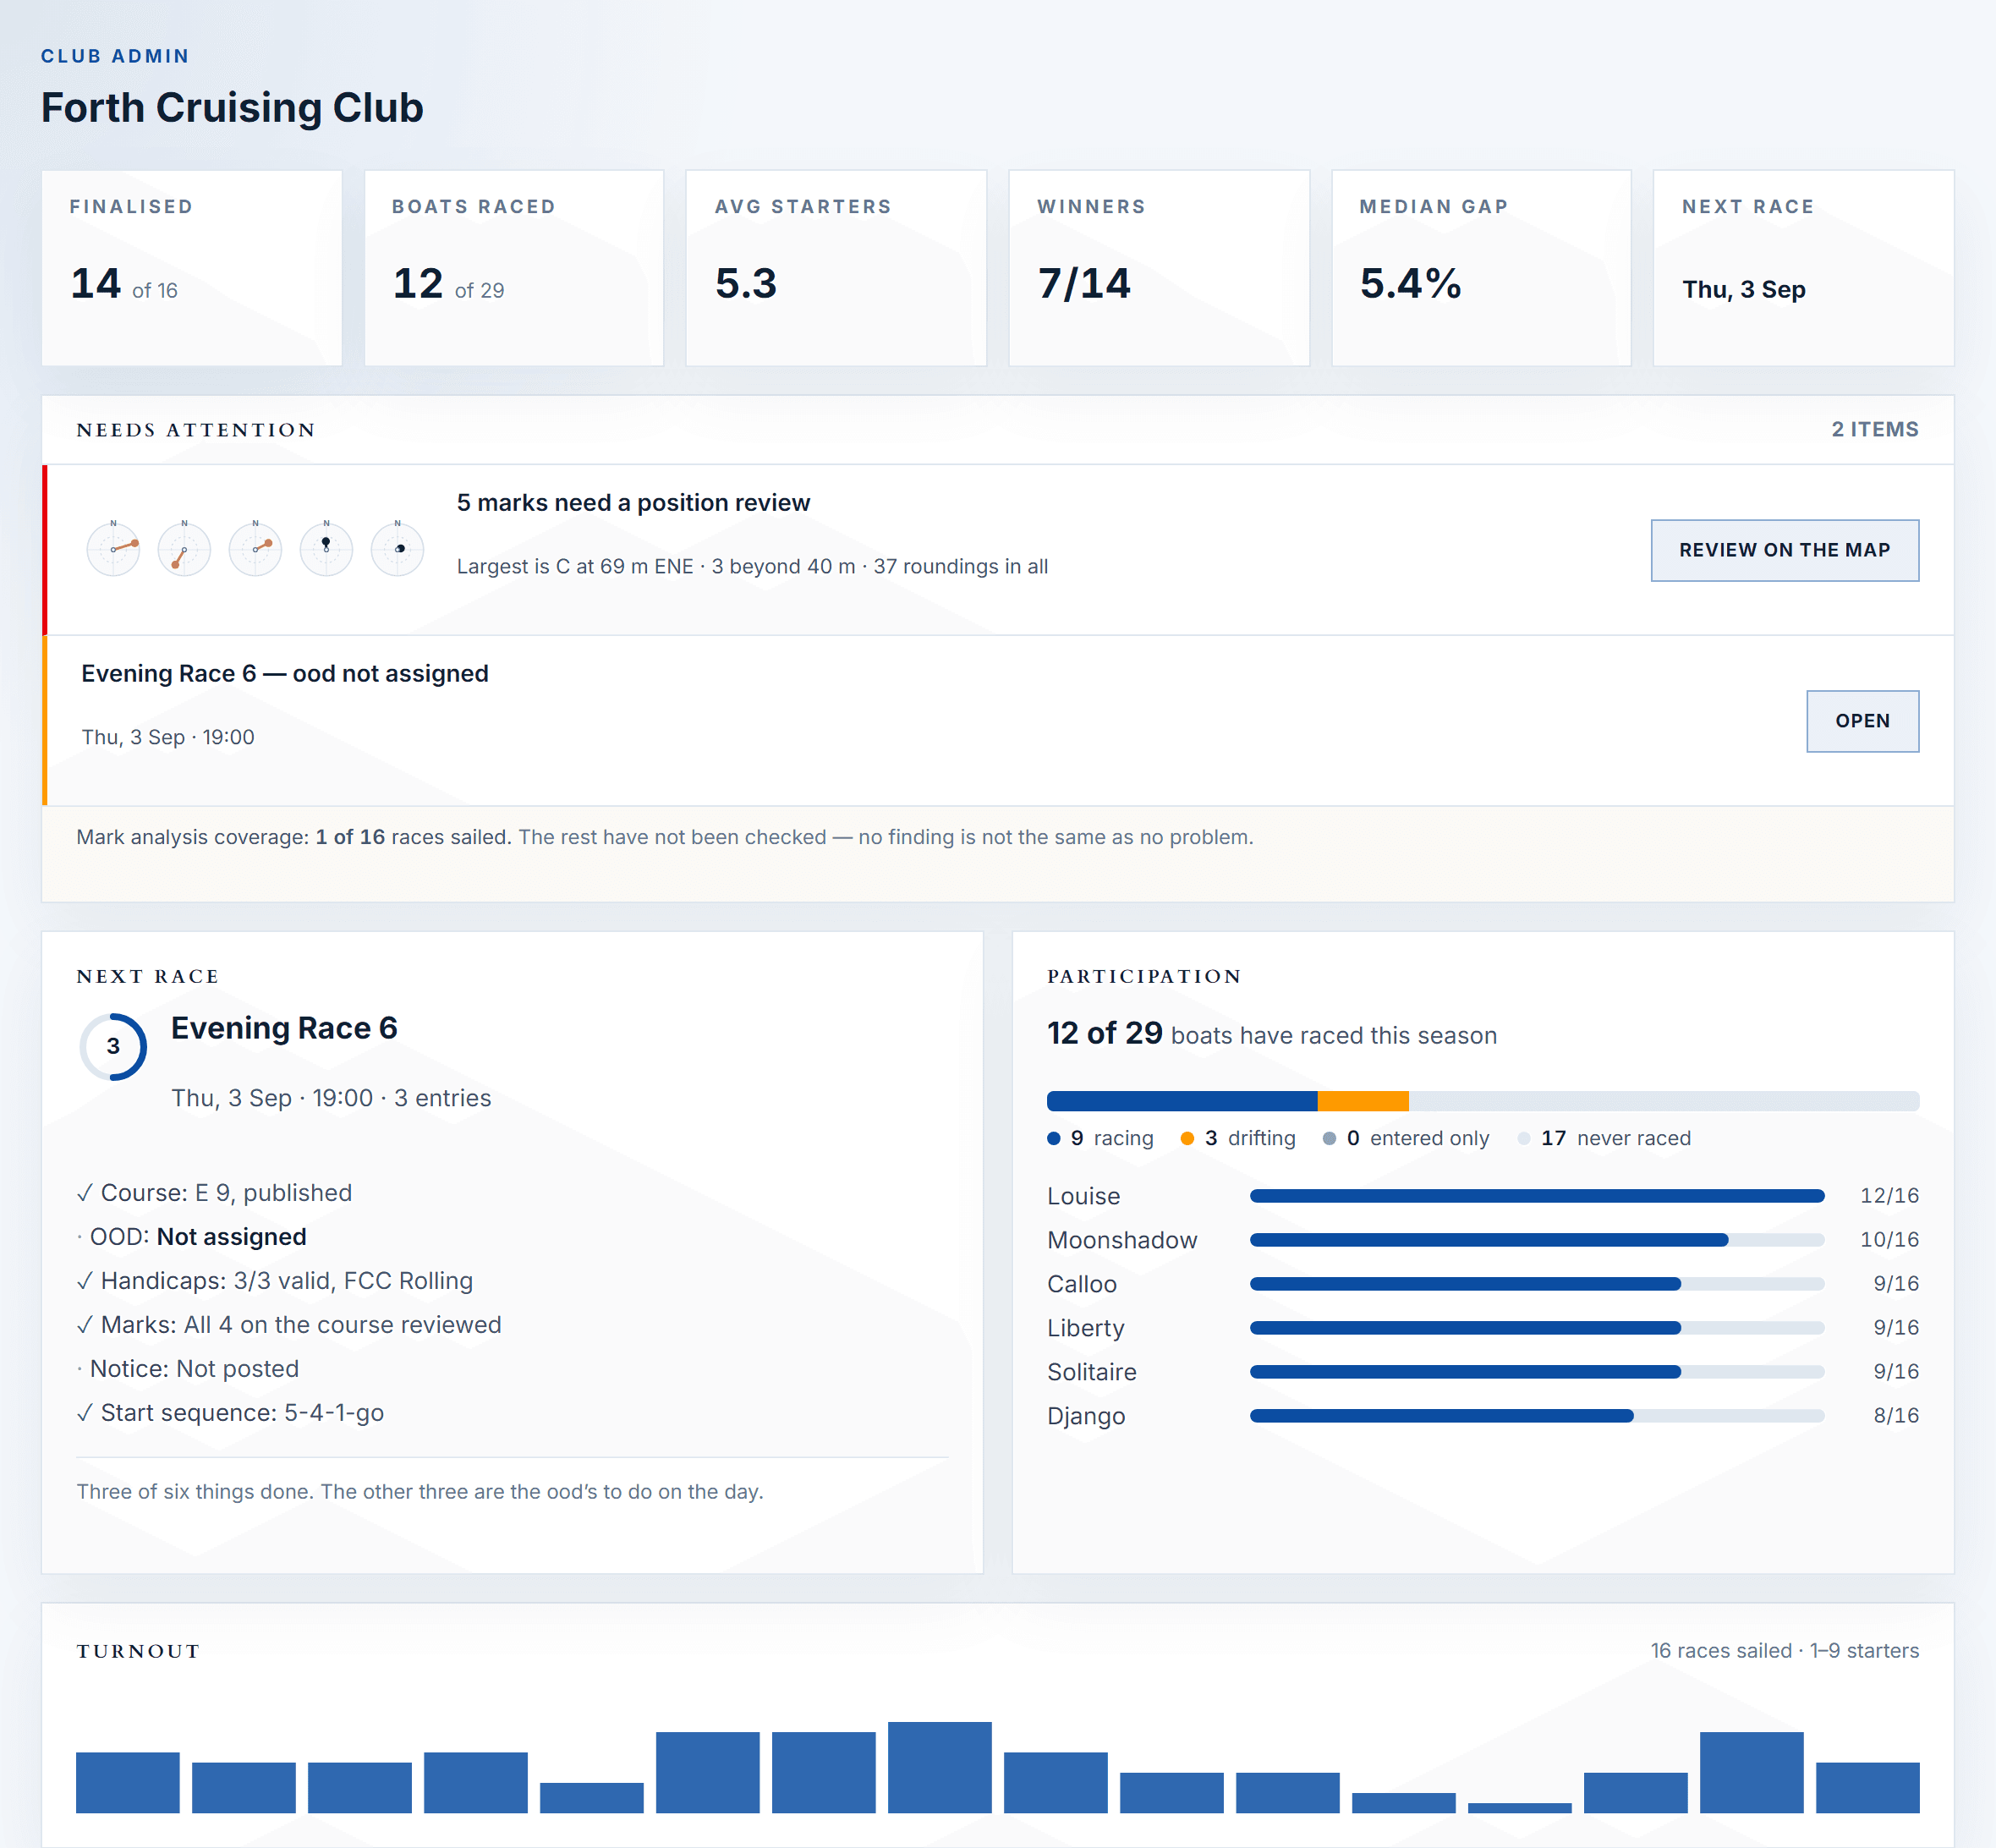This screenshot has width=1996, height=1848.
Task: Click '12 of 29 boats have raced' summary
Action: click(x=1272, y=1034)
